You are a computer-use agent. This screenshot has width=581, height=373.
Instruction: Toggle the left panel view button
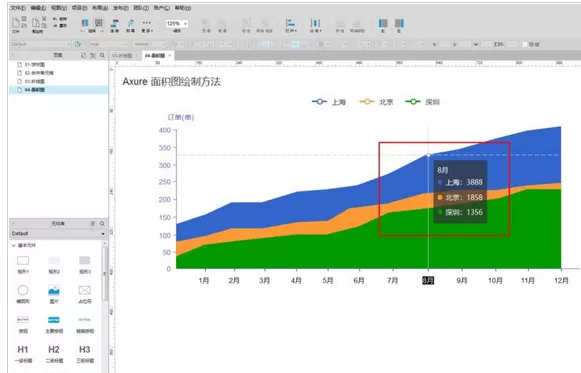383,24
